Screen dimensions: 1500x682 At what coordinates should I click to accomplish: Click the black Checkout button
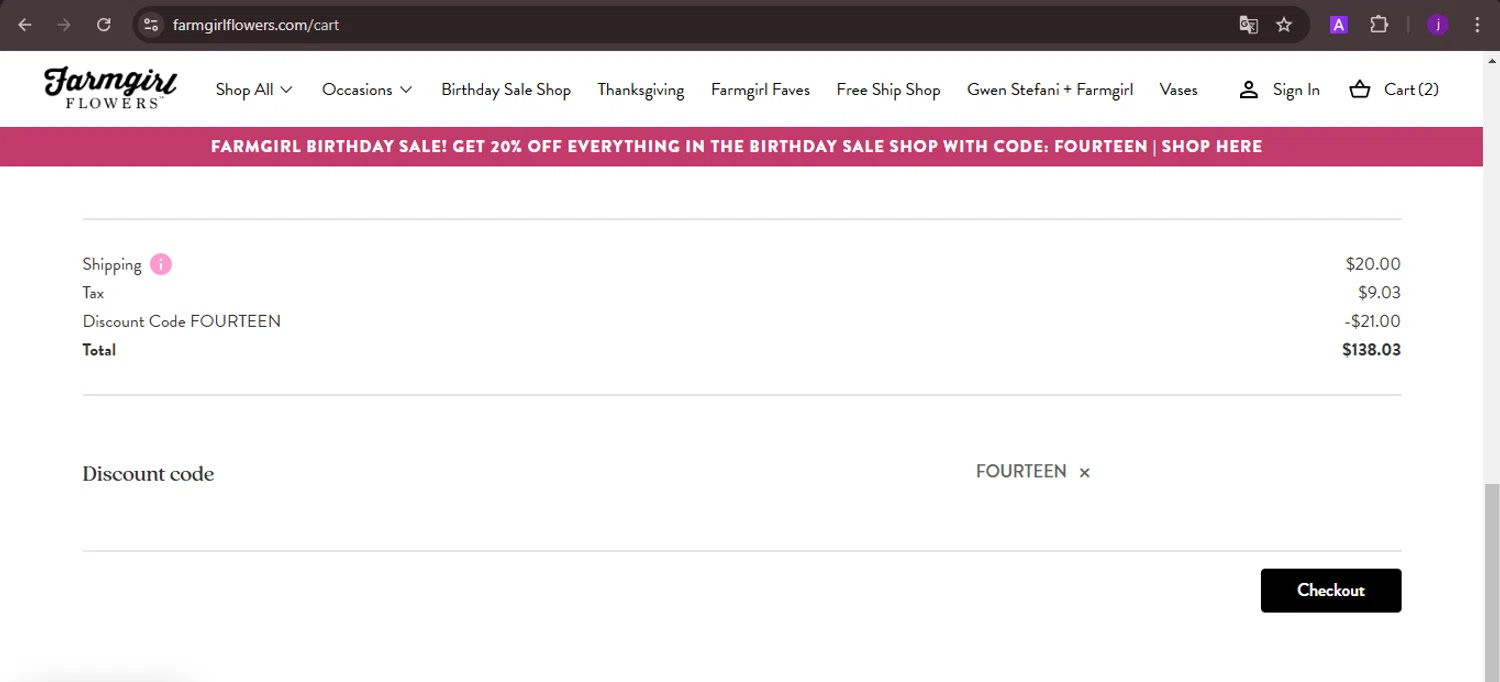tap(1331, 590)
